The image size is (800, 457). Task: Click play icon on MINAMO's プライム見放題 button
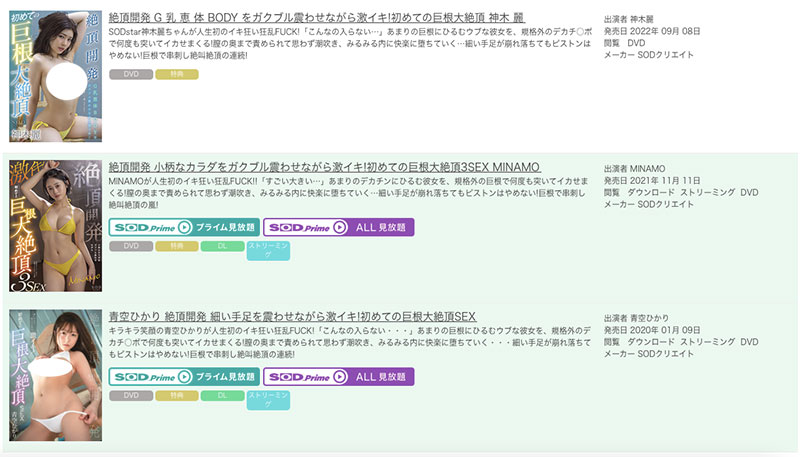(x=183, y=227)
